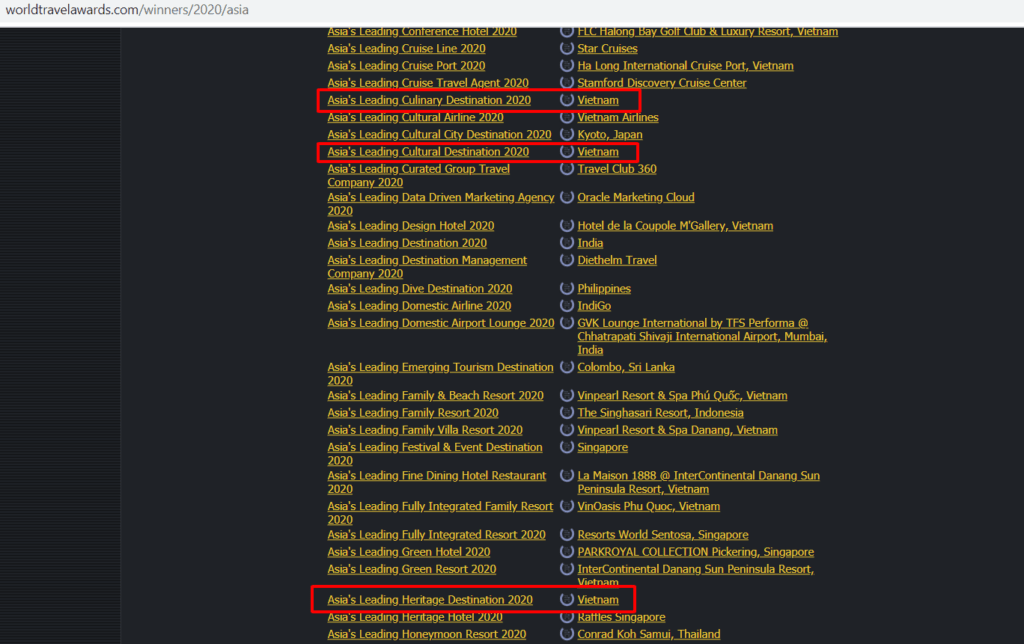Click the laurel icon beside Vinpearl Resort Danang
1024x644 pixels.
tap(567, 430)
